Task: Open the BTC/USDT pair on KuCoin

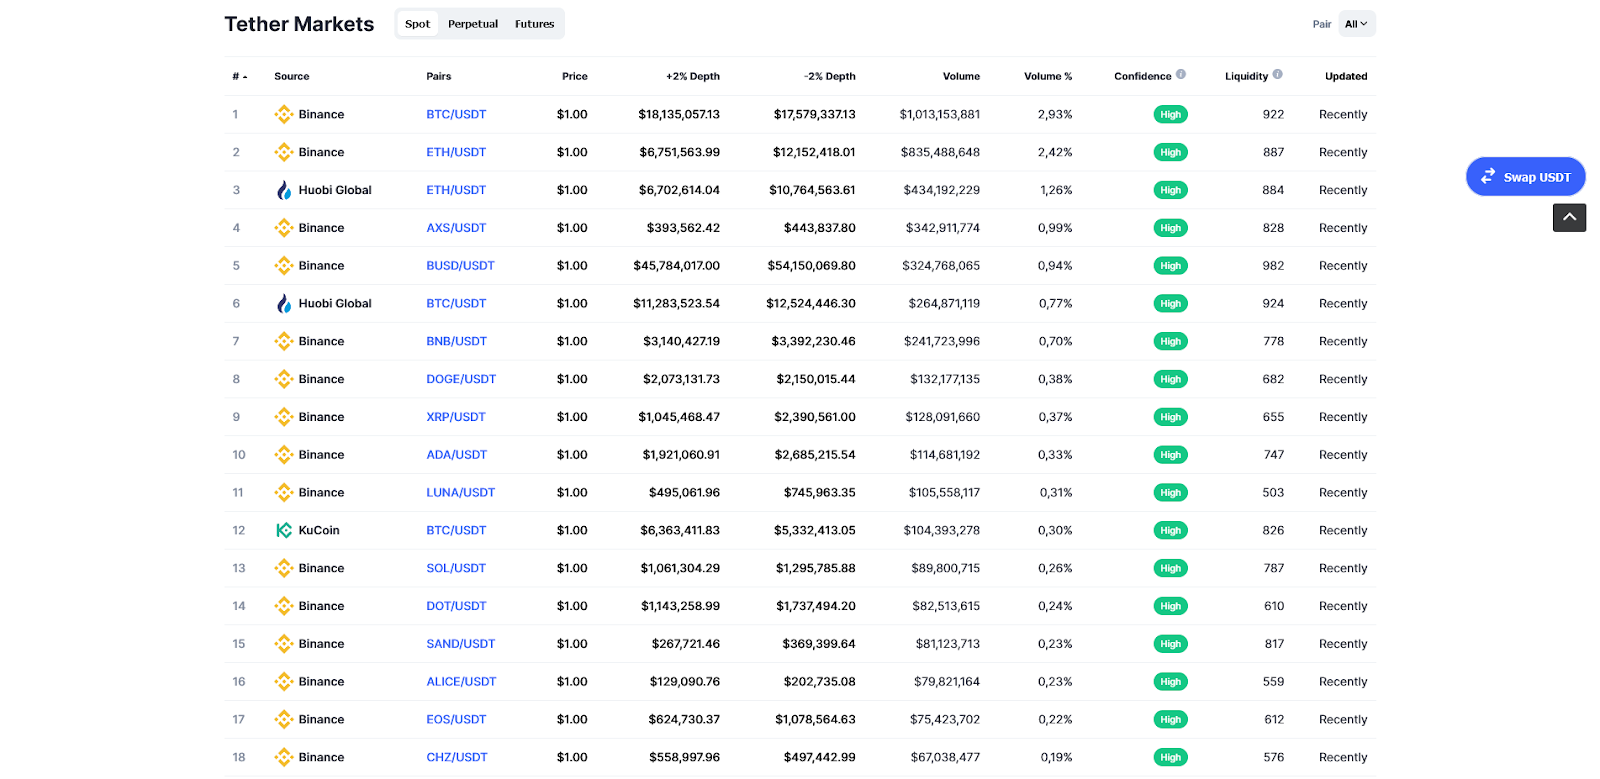Action: tap(456, 531)
